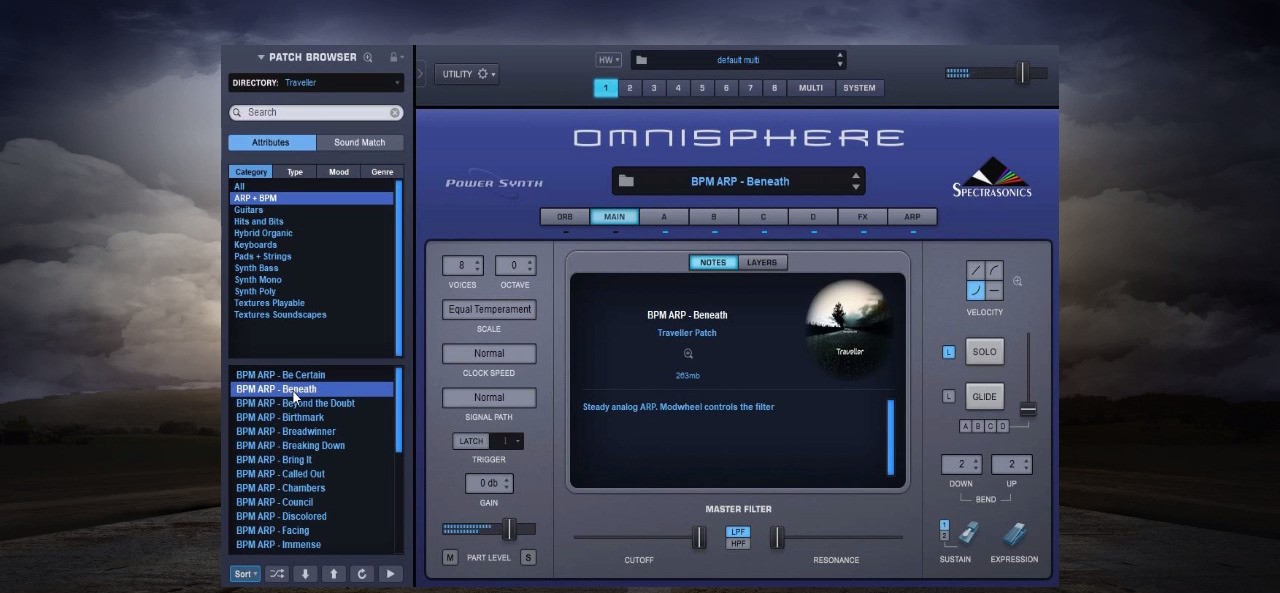Toggle the LATCH trigger button

pos(471,441)
